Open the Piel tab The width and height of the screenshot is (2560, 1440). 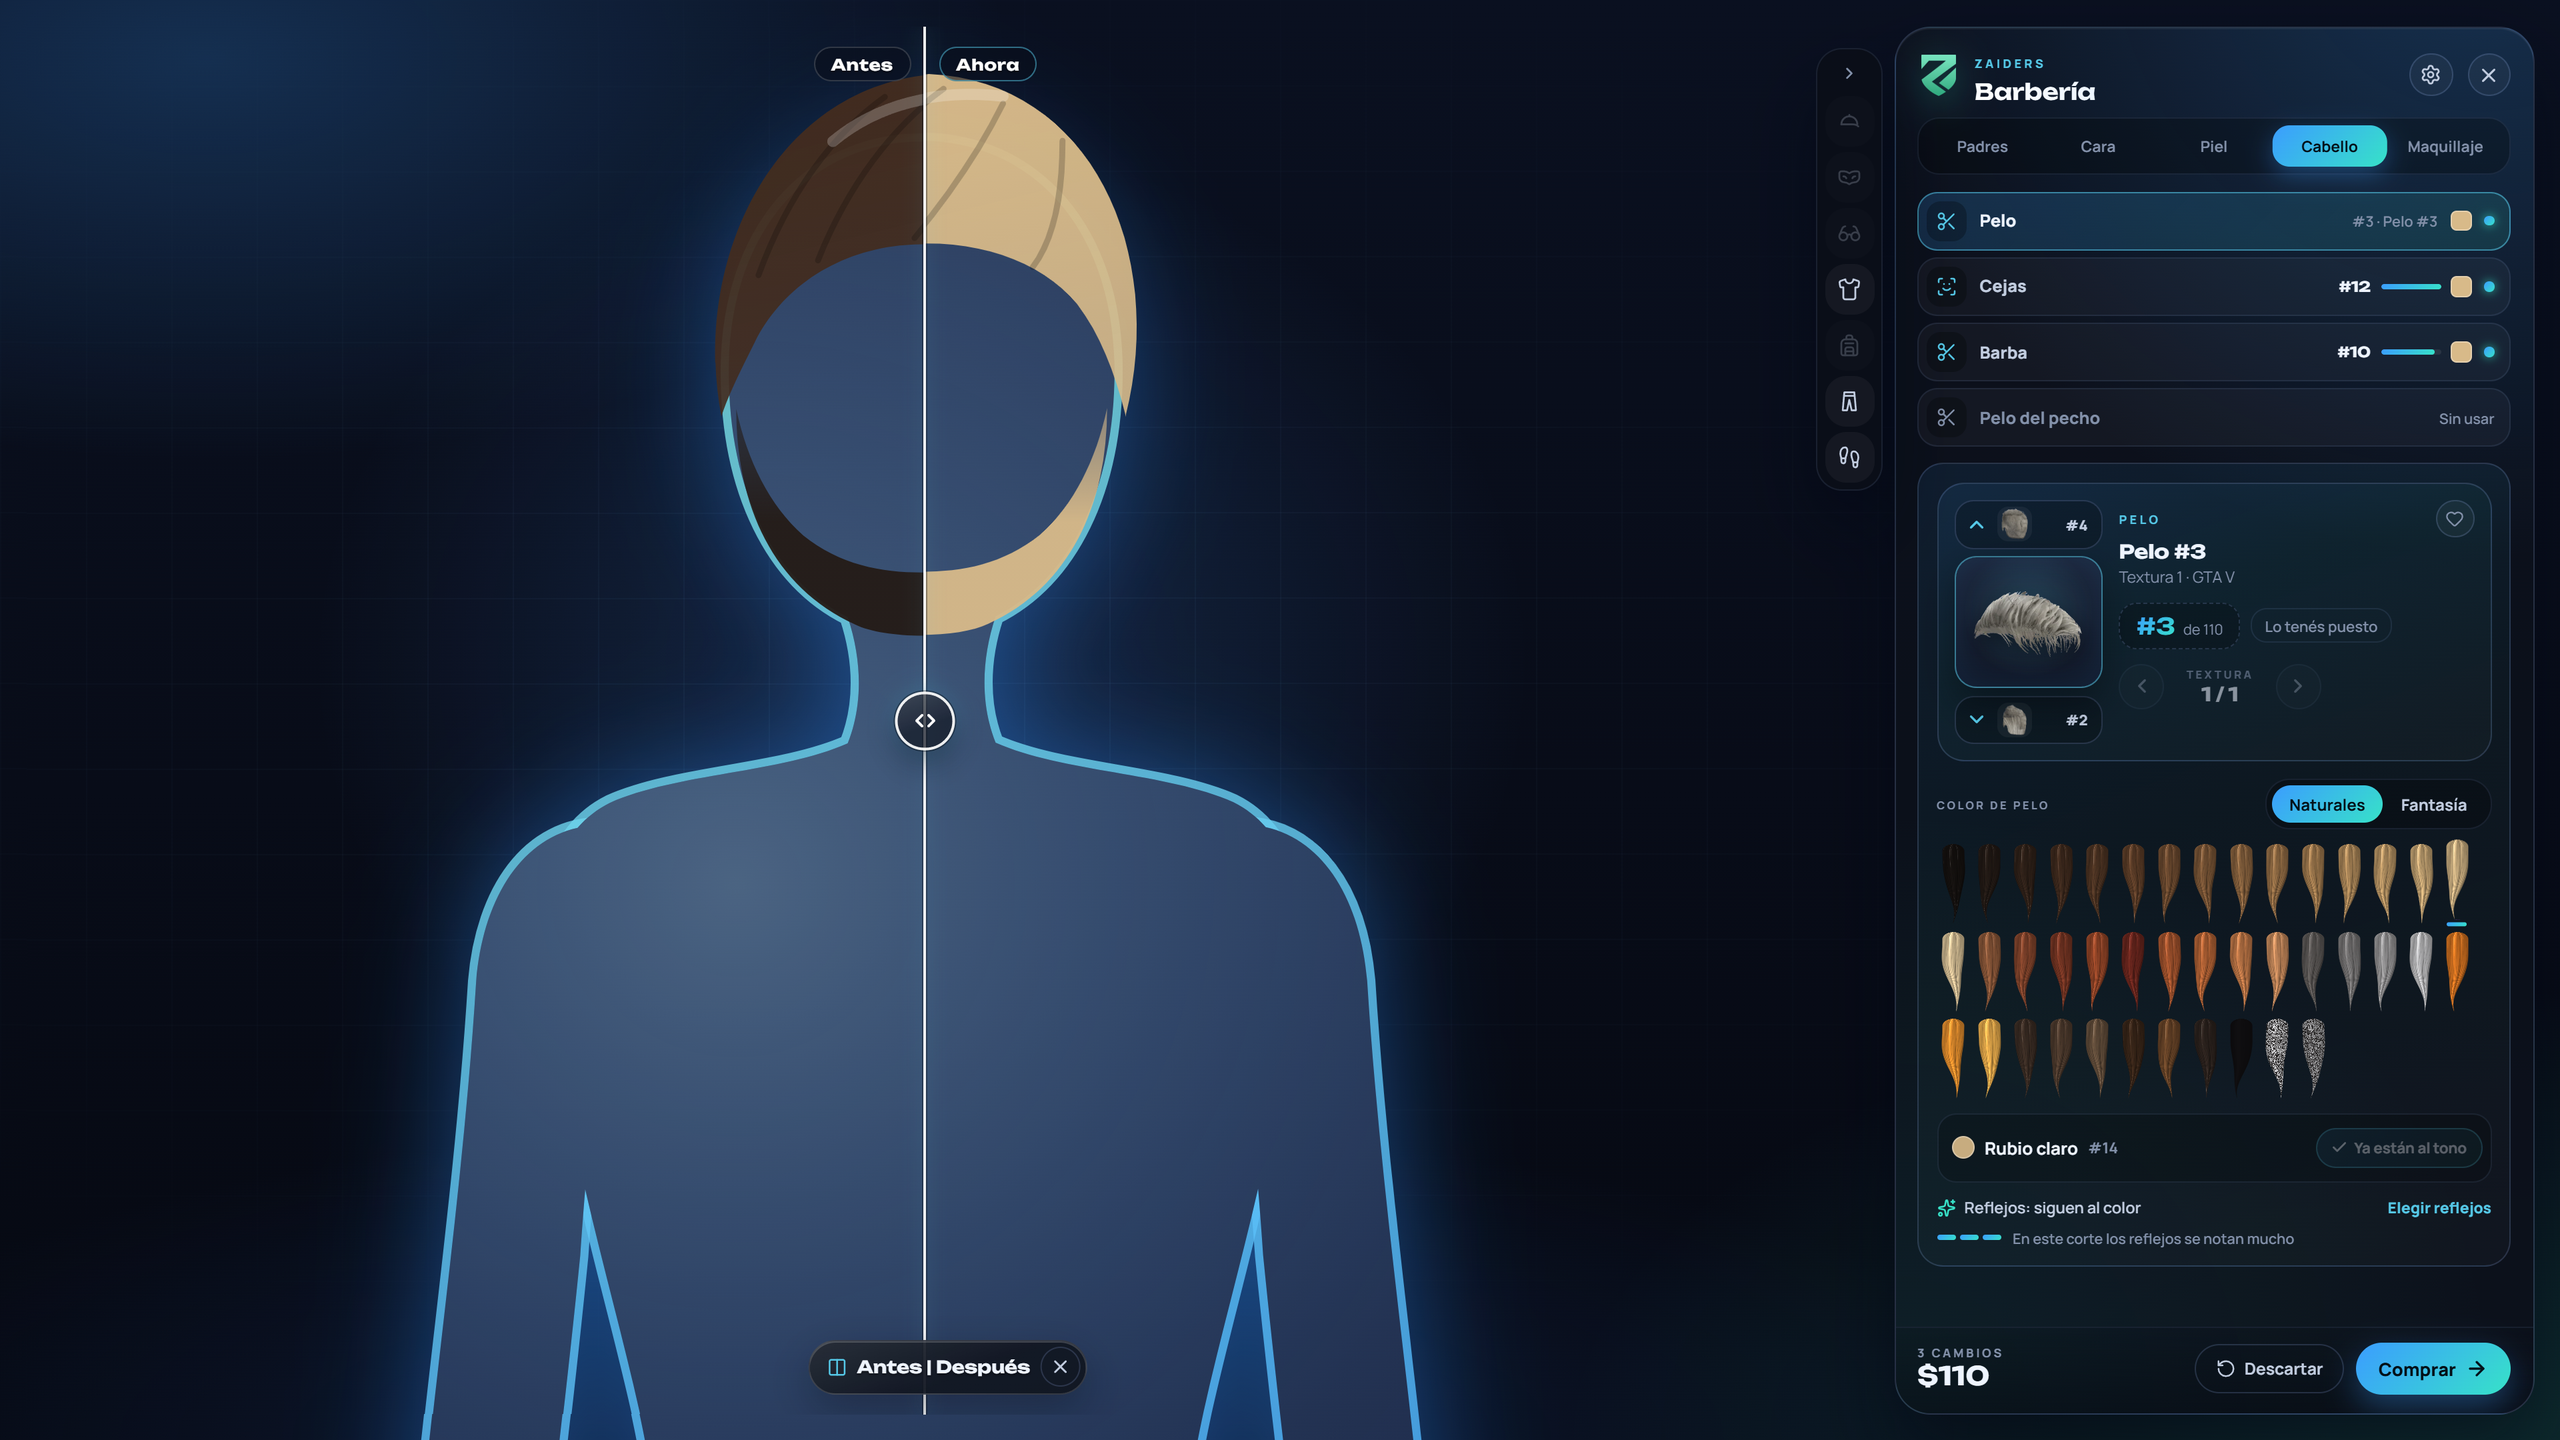click(x=2213, y=146)
